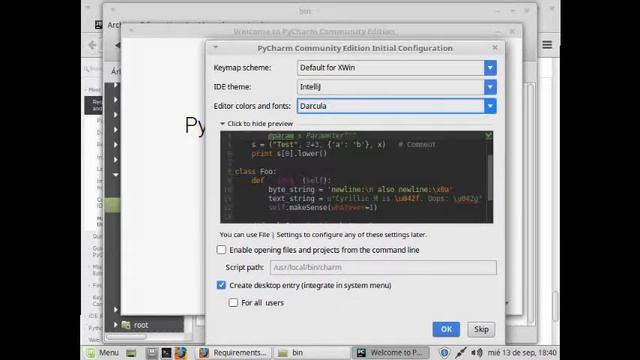Collapse the expanded down-arrow node in file tree
This screenshot has width=640, height=360.
click(116, 175)
